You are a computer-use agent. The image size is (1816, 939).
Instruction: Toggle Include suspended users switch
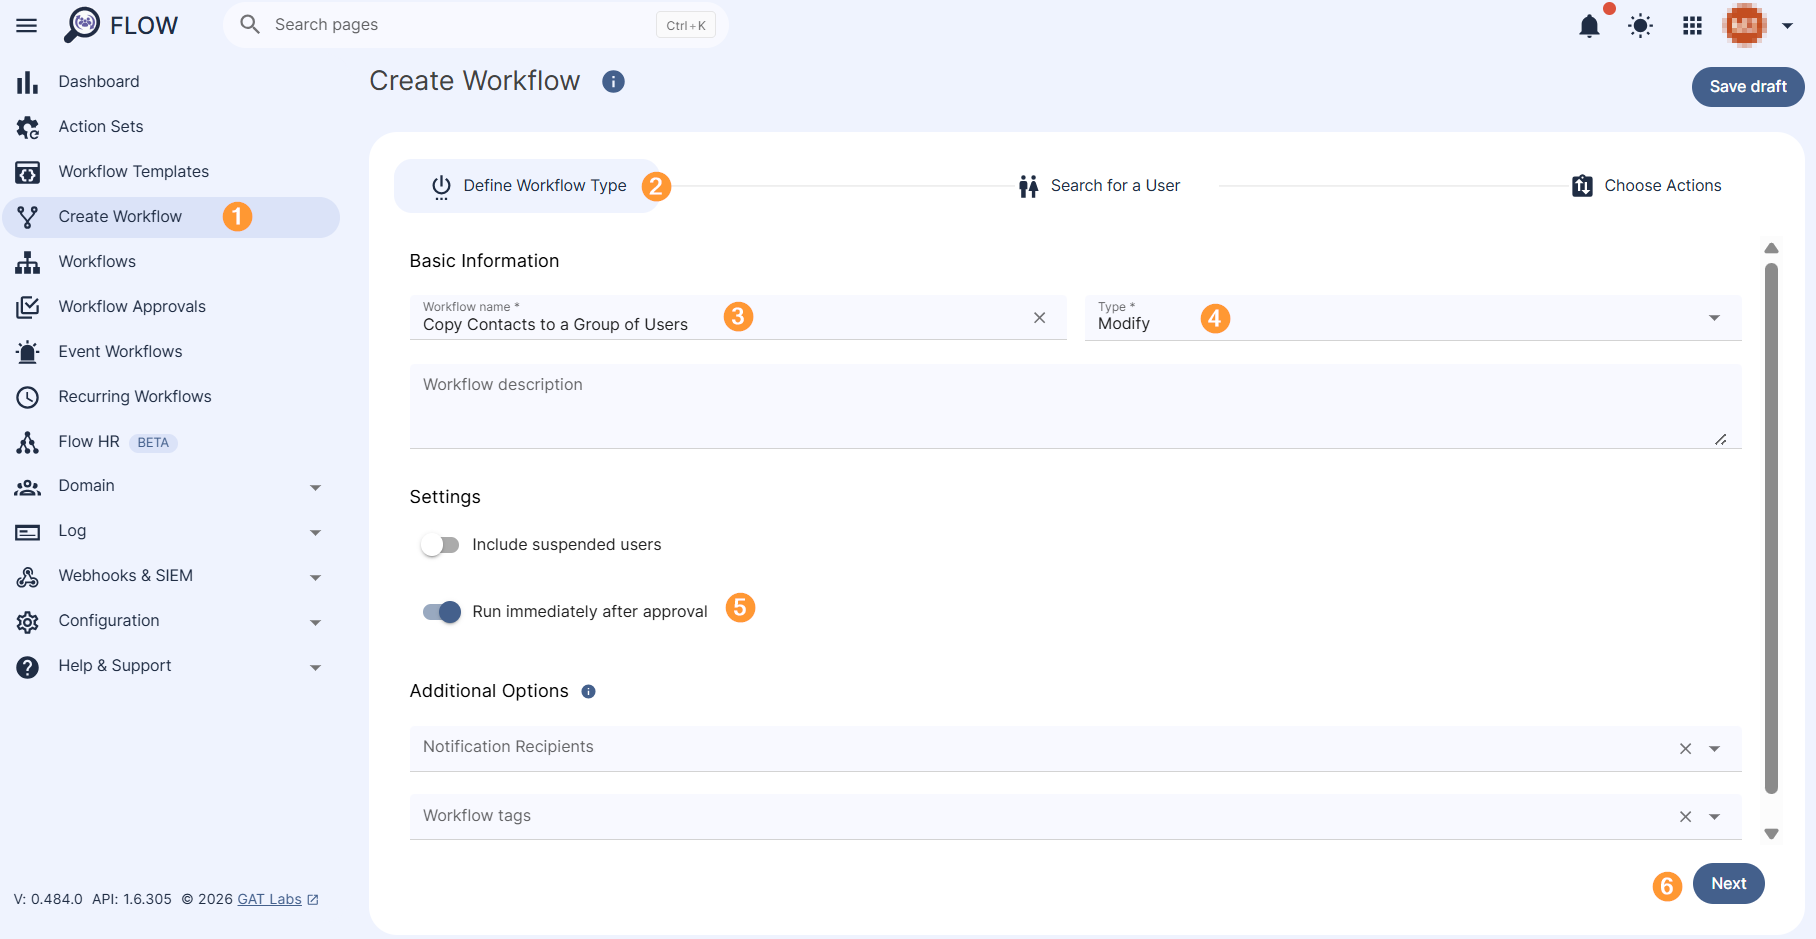(440, 545)
